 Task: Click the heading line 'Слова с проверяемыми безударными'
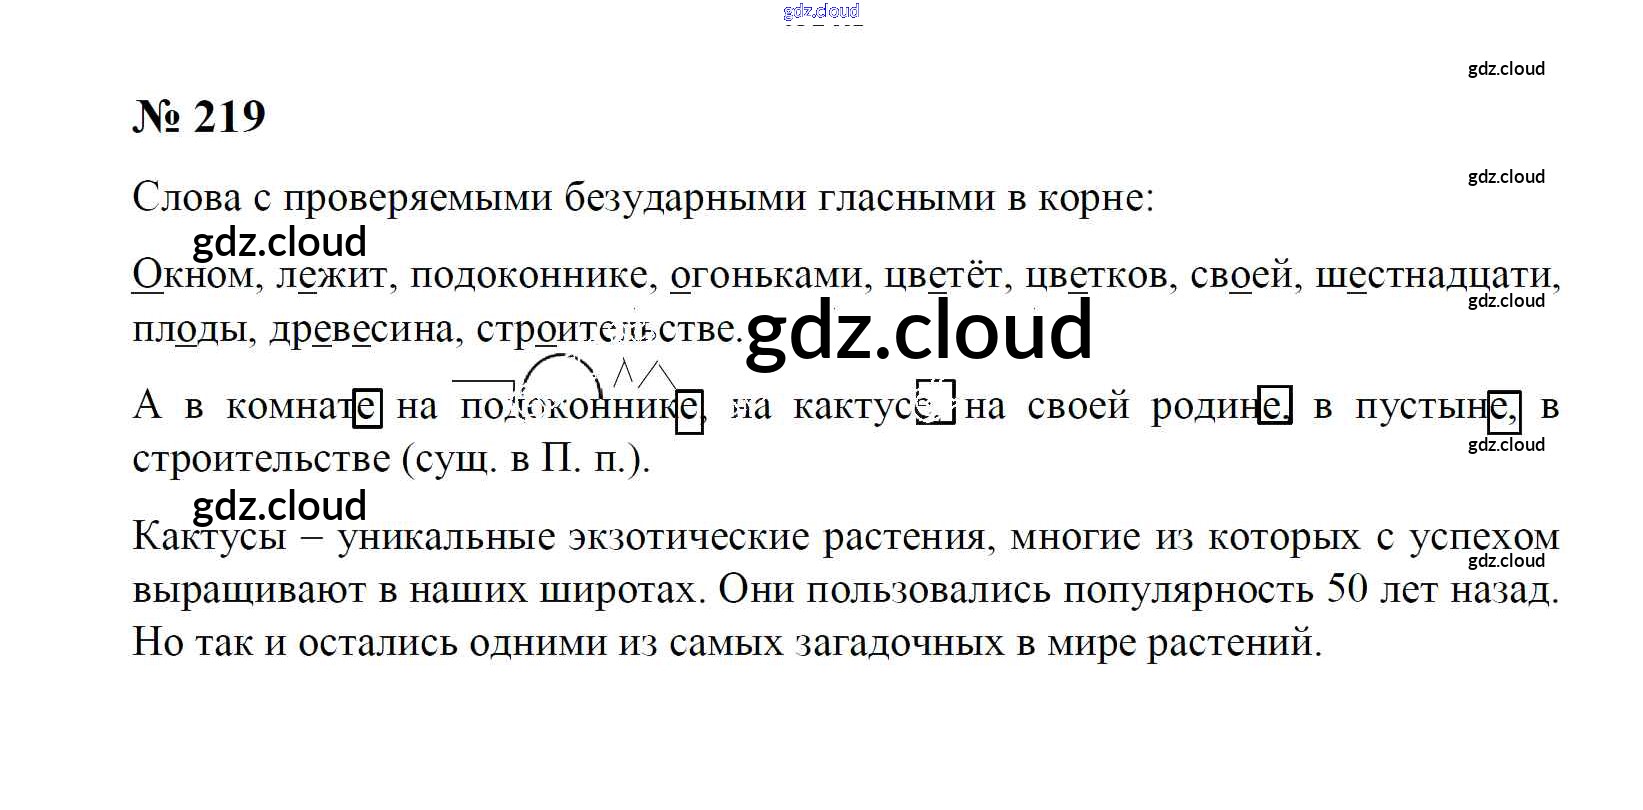[642, 197]
